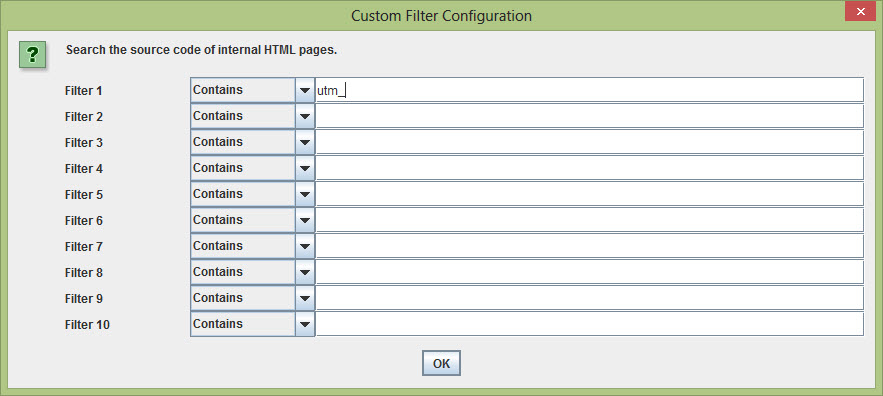Focus the Filter 7 text field

tap(590, 246)
